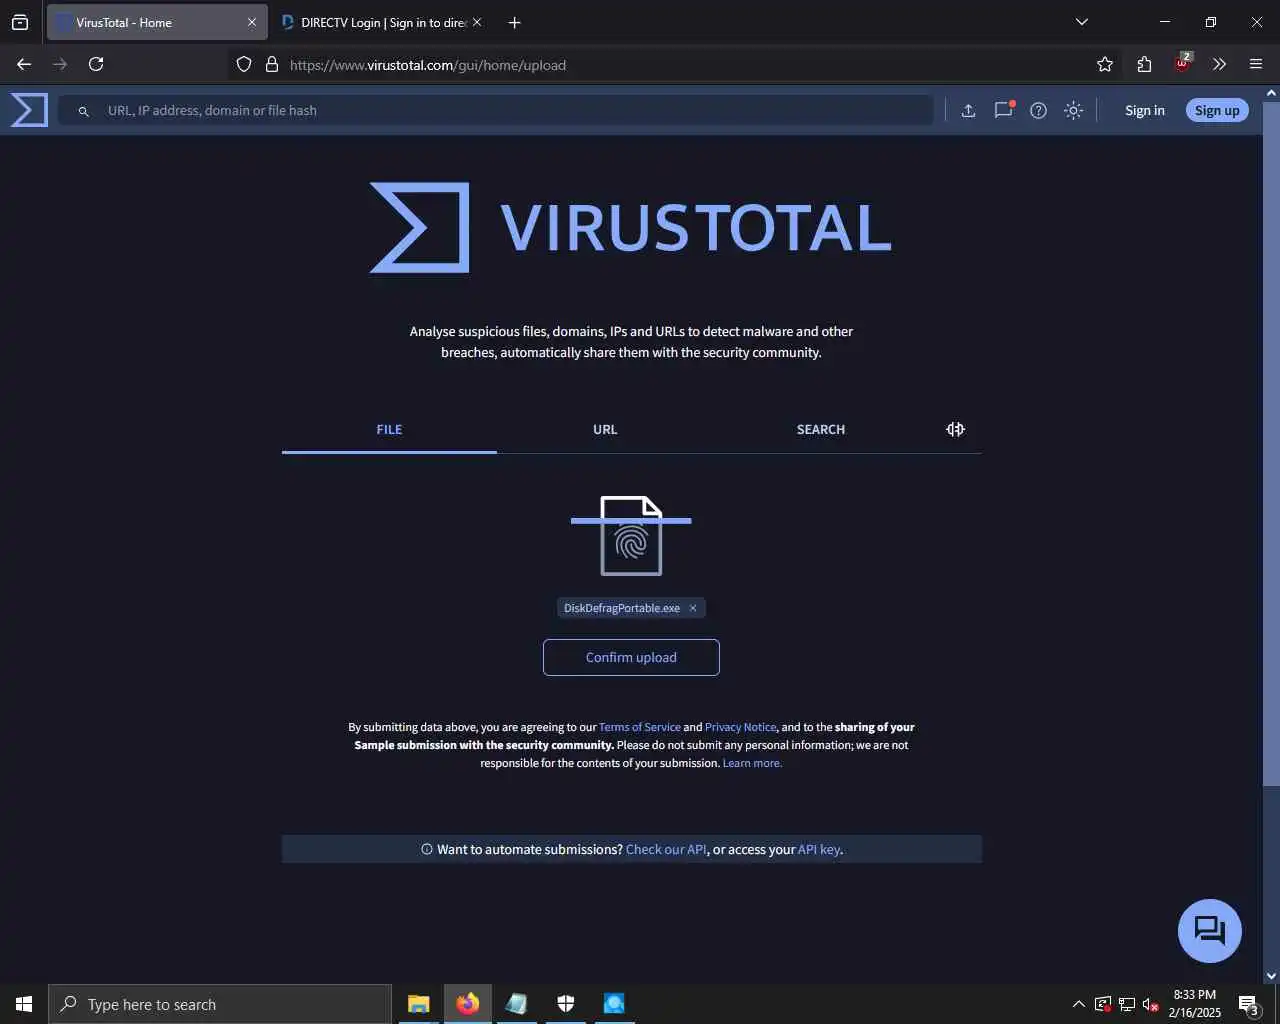Click the fingerprint file upload icon
The image size is (1280, 1024).
631,536
